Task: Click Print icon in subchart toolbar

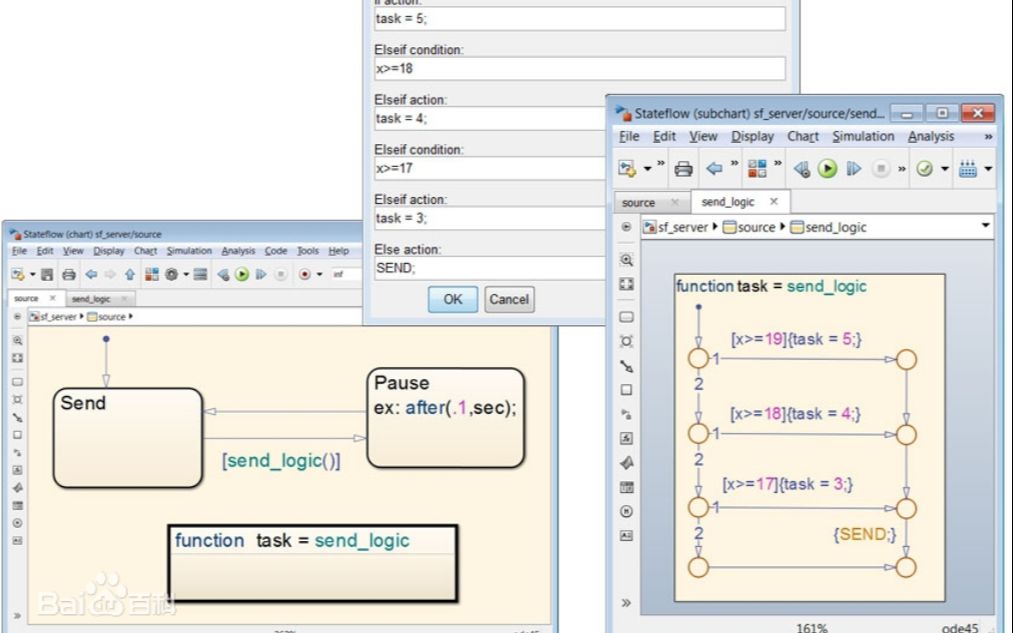Action: click(x=683, y=169)
